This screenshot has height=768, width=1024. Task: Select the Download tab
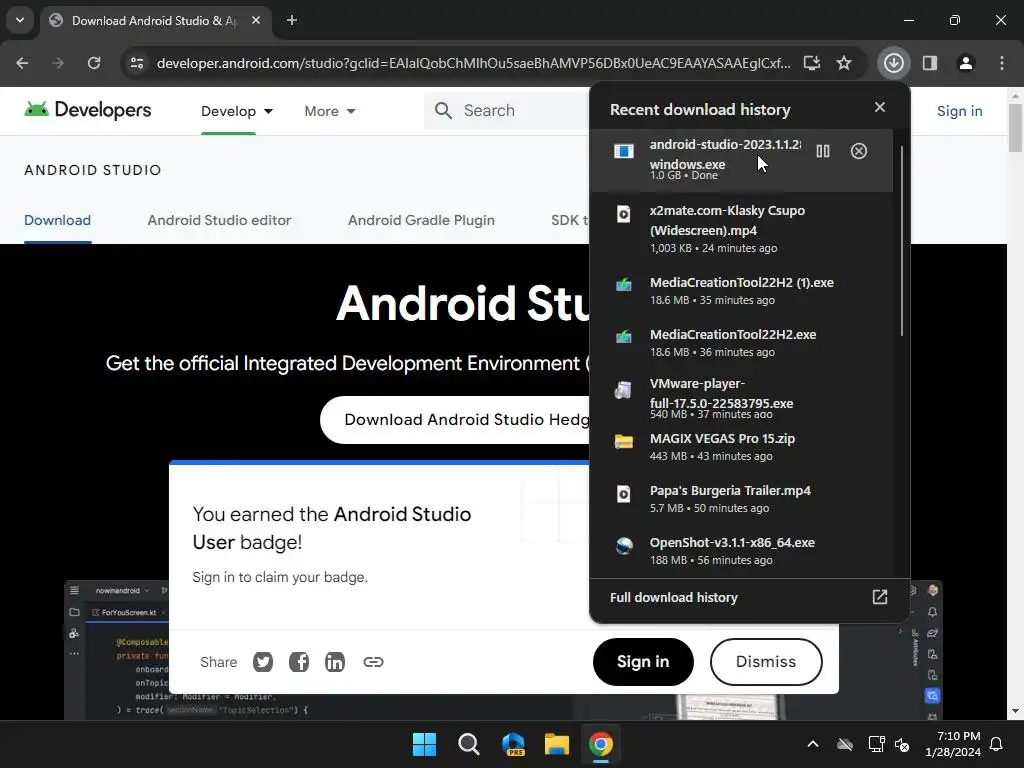pos(57,220)
